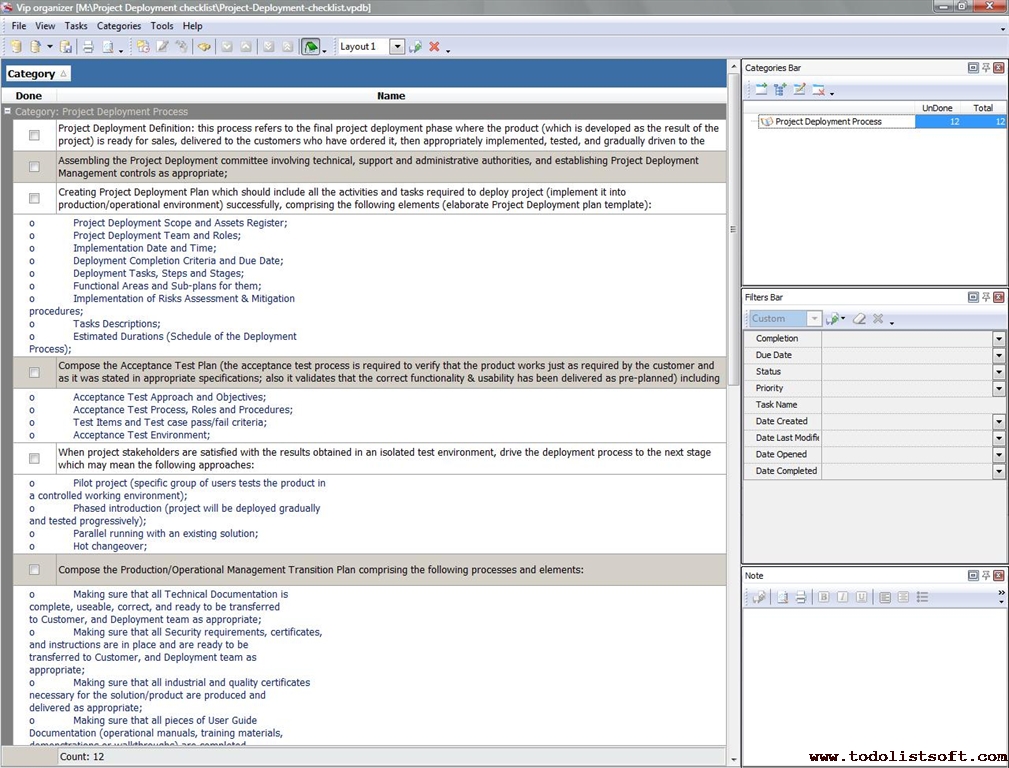The width and height of the screenshot is (1009, 768).
Task: Click the delete category icon in Categories Bar
Action: [x=818, y=90]
